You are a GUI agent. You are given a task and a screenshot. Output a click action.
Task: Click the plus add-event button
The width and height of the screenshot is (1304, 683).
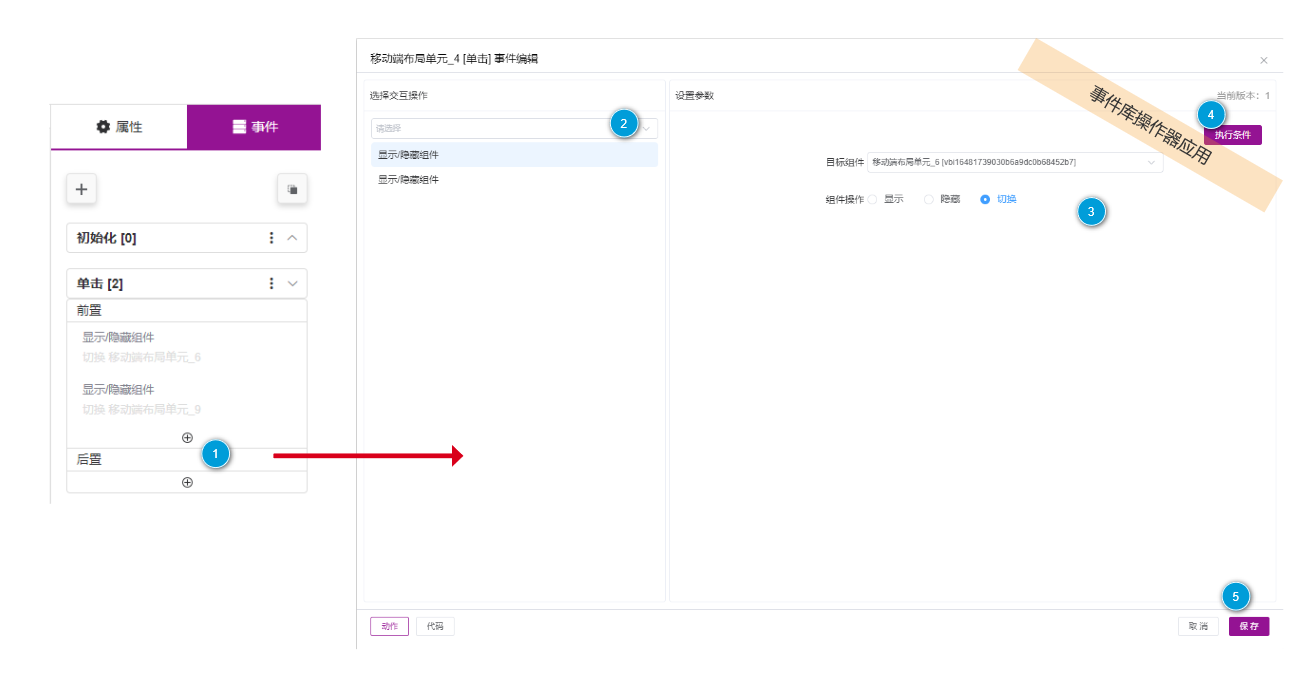[x=81, y=189]
